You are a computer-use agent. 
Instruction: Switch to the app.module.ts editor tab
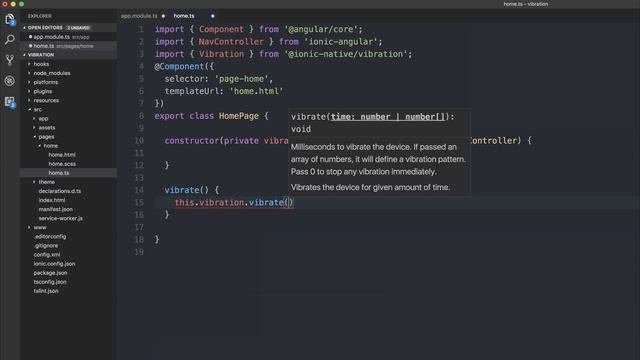(139, 16)
